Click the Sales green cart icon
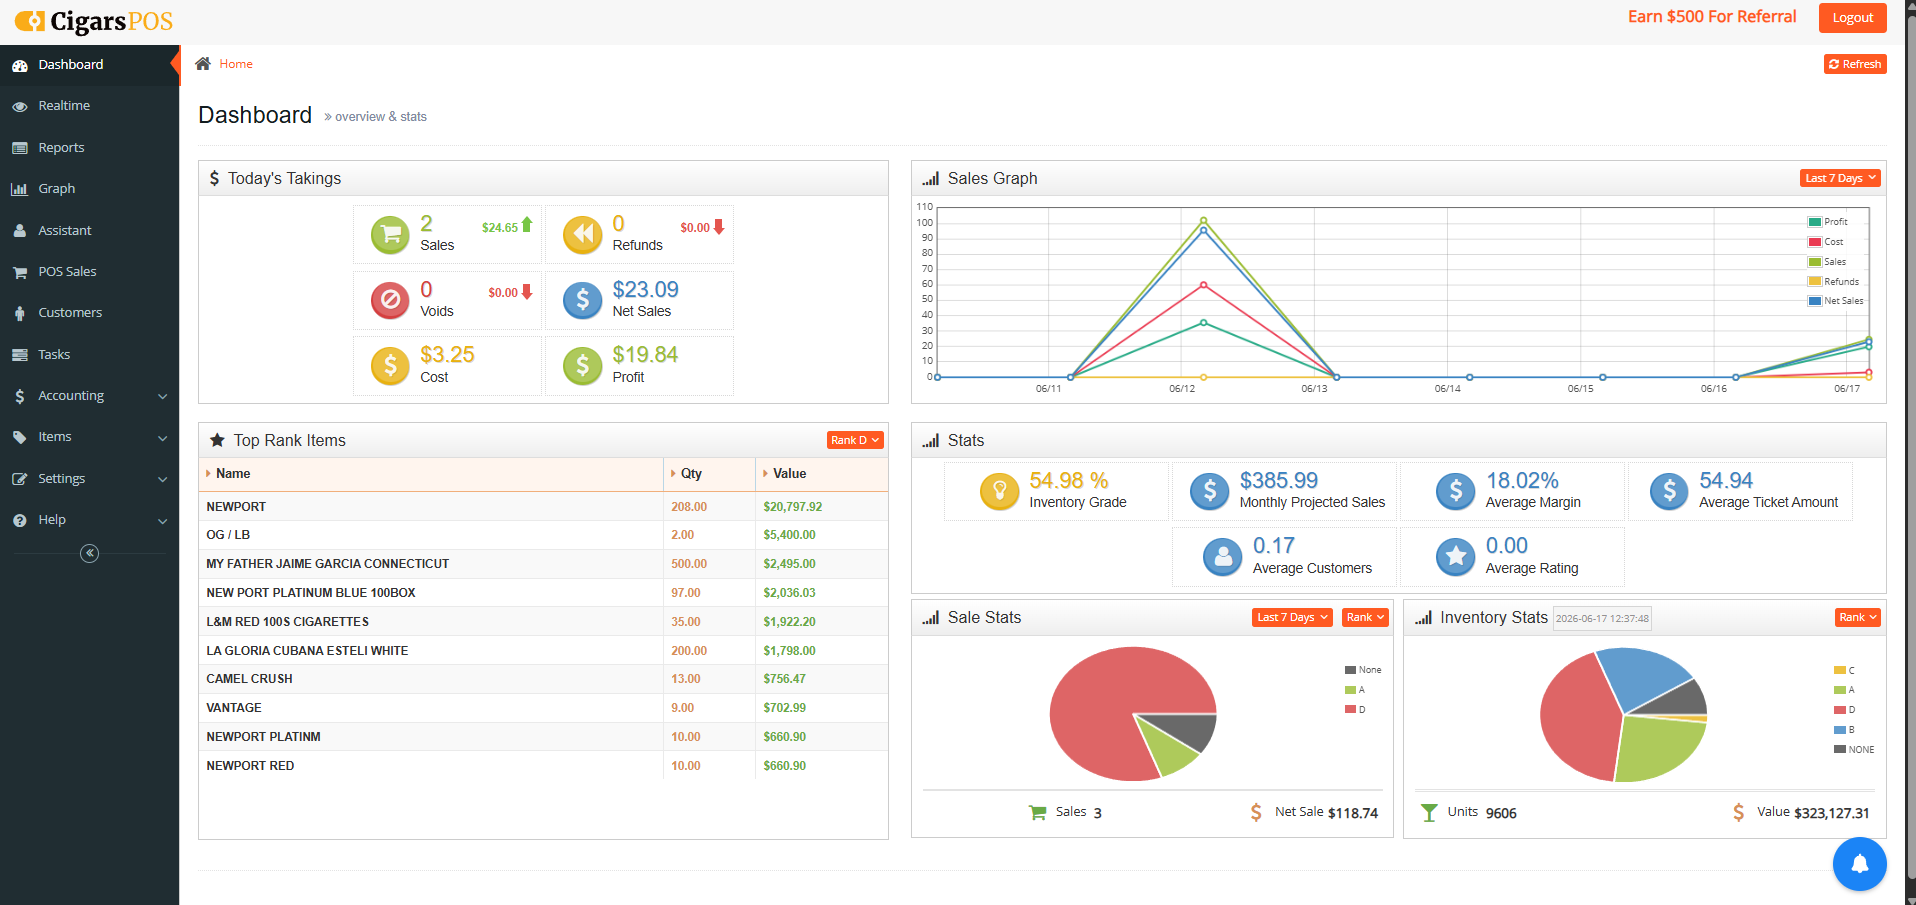1916x905 pixels. point(390,235)
